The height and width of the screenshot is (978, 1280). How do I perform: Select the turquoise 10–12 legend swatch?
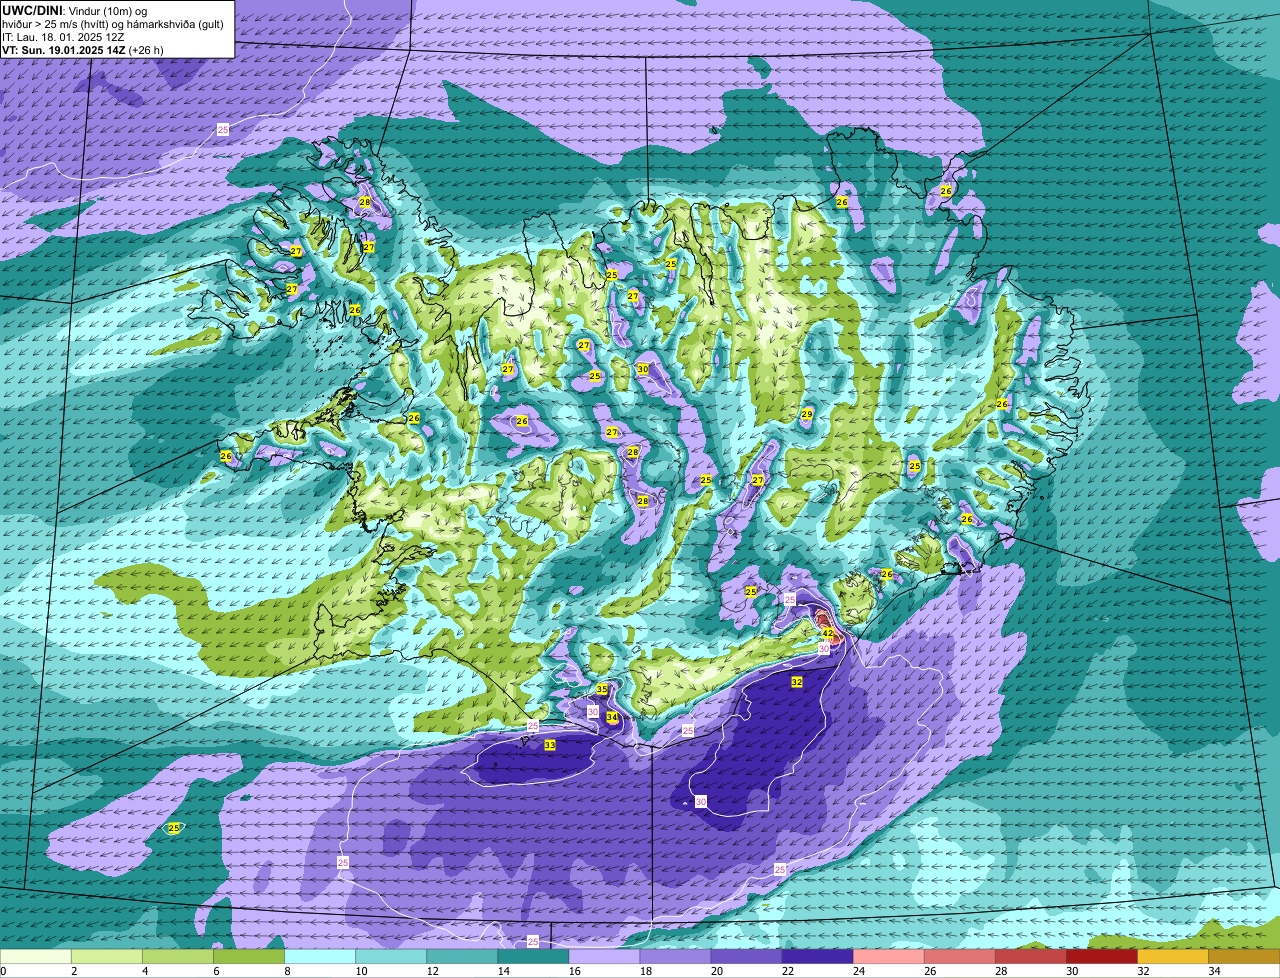tap(391, 957)
